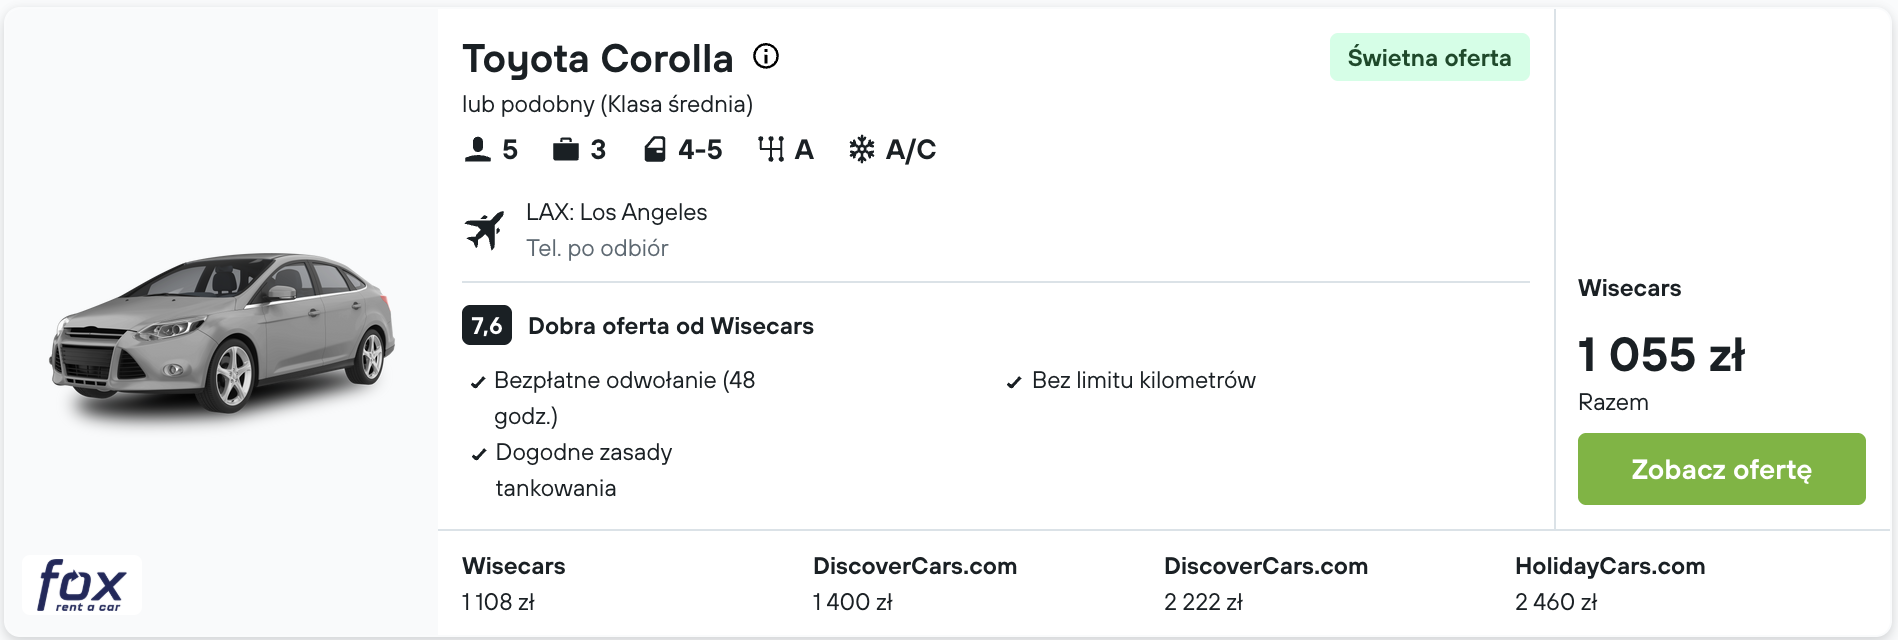The height and width of the screenshot is (640, 1898).
Task: Open the info icon beside Toyota Corolla
Action: [x=766, y=56]
